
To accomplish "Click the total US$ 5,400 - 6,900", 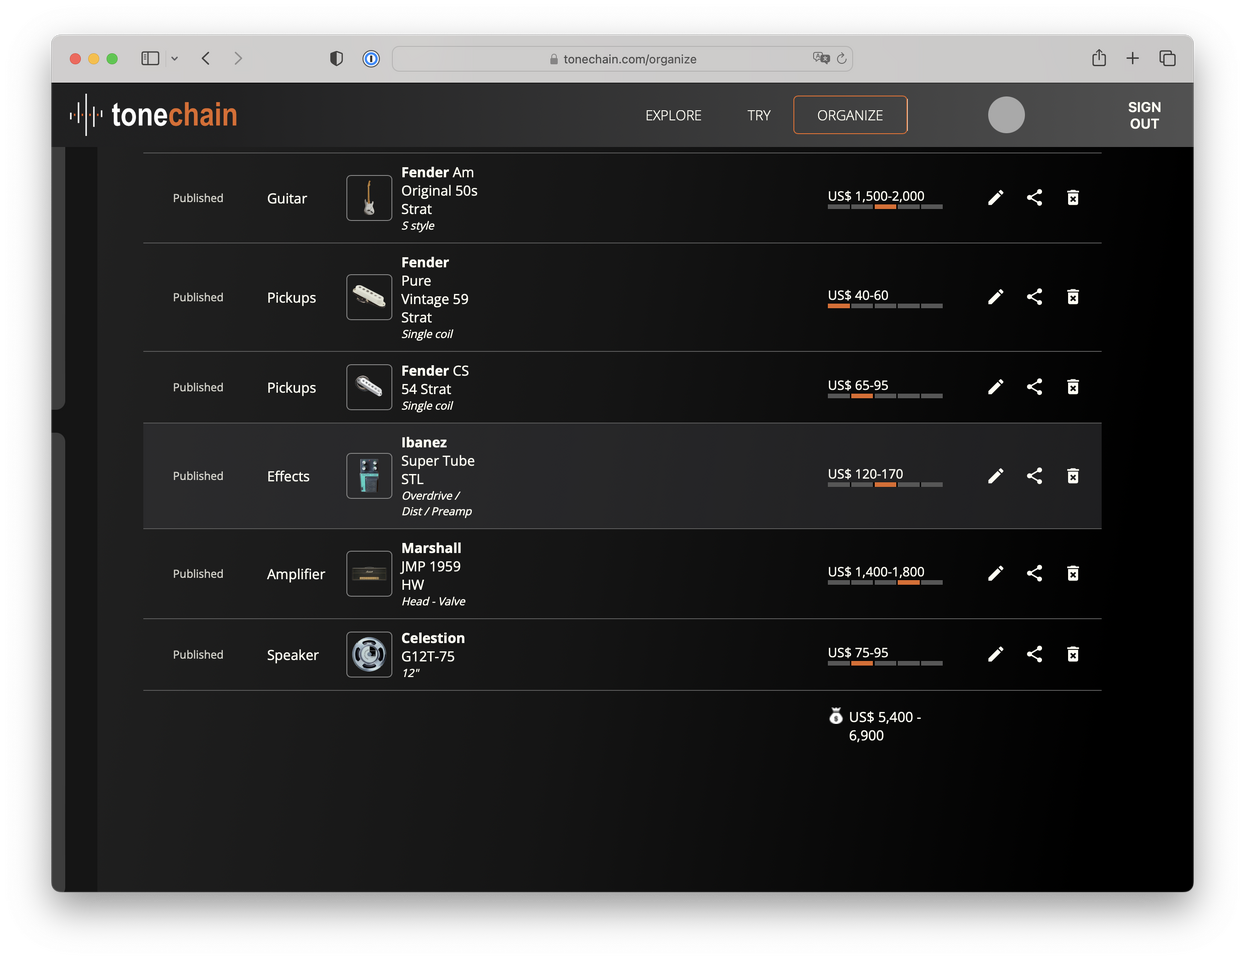I will coord(885,726).
